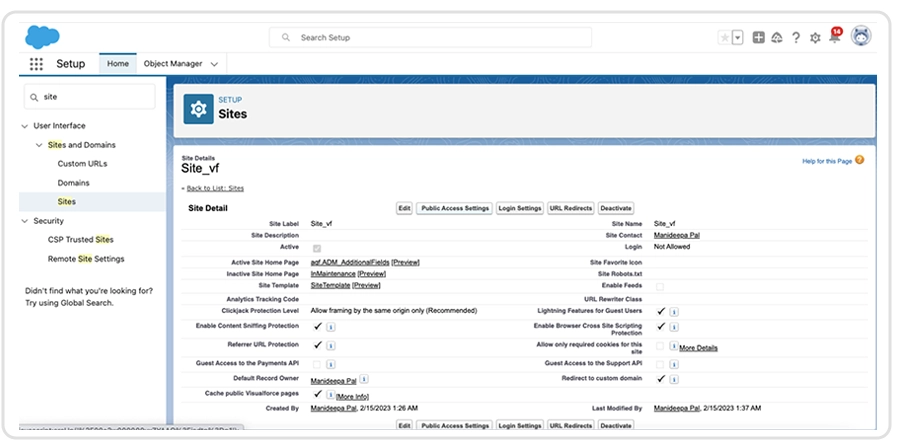Open the Setup gear icon in header
The image size is (900, 444).
815,38
